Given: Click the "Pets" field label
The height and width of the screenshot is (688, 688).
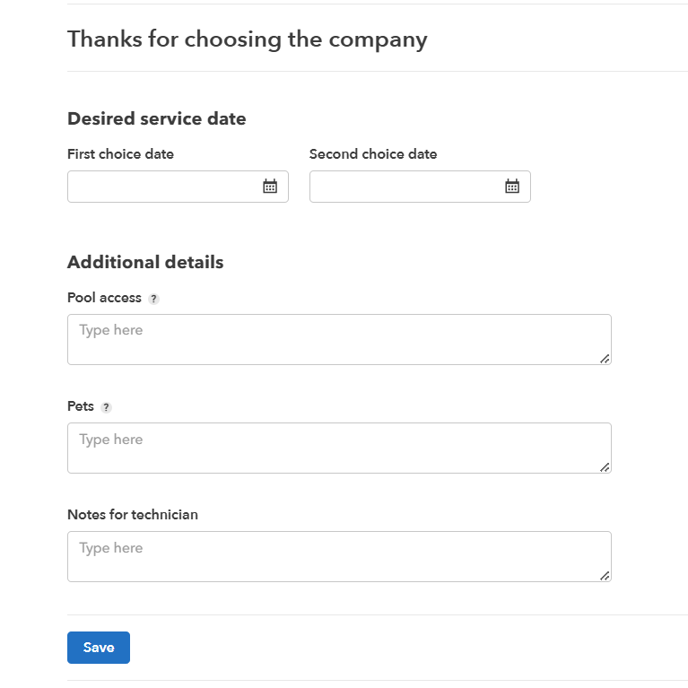Looking at the screenshot, I should (x=80, y=407).
